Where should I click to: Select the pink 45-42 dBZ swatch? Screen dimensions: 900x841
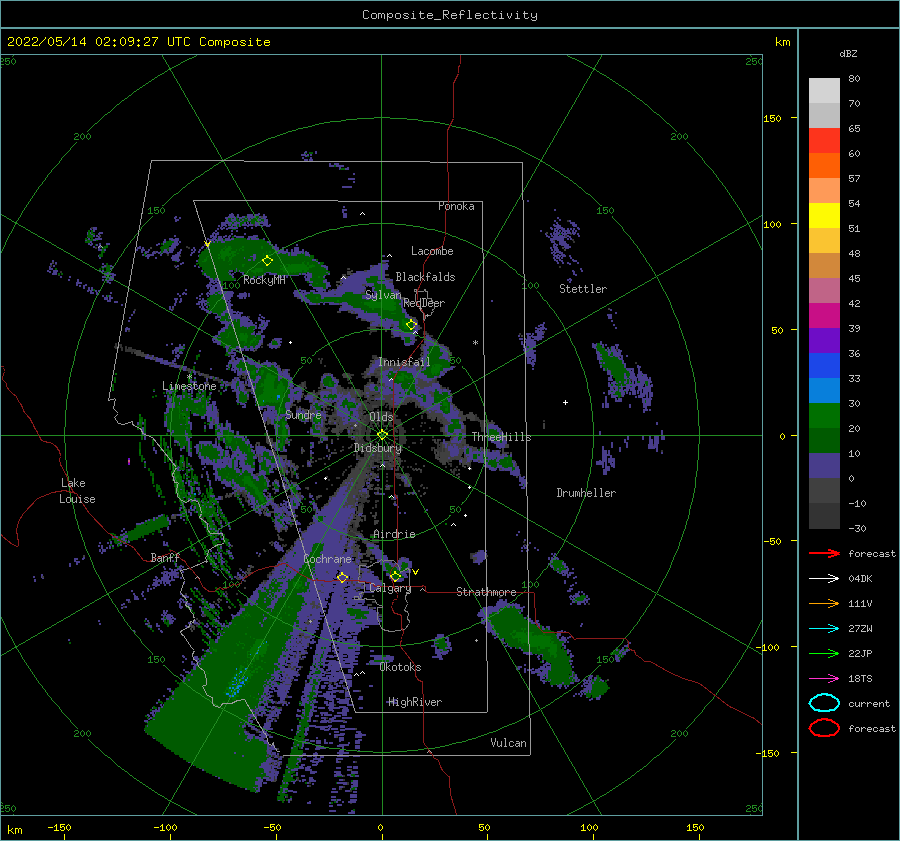click(x=824, y=290)
